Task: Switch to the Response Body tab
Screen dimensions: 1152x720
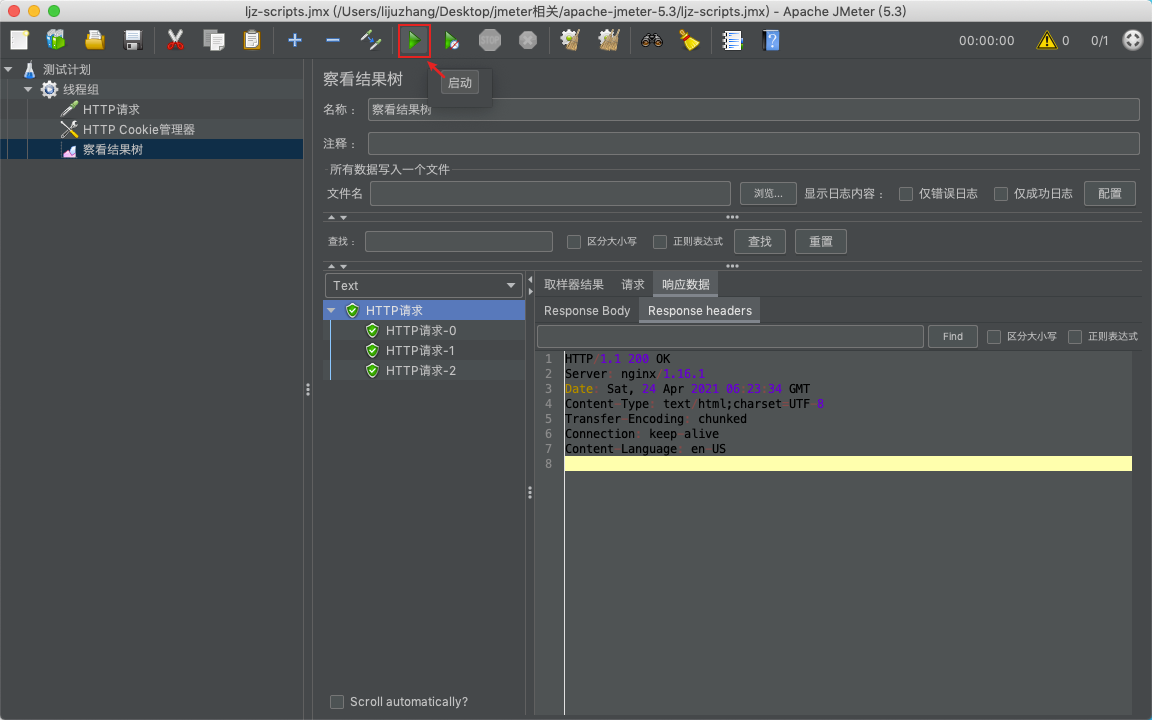Action: [587, 311]
